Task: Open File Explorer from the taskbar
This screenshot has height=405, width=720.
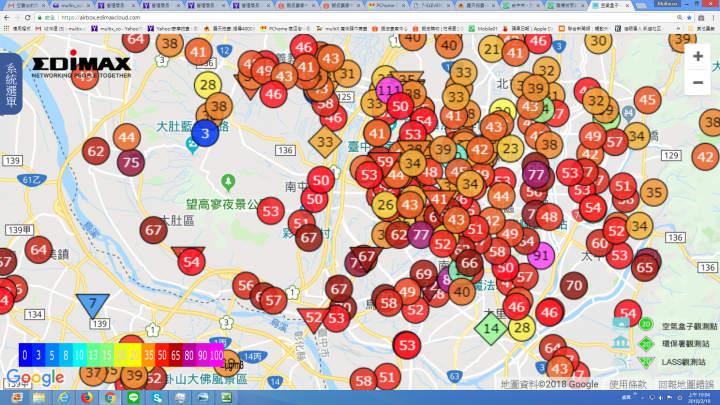Action: pyautogui.click(x=39, y=397)
